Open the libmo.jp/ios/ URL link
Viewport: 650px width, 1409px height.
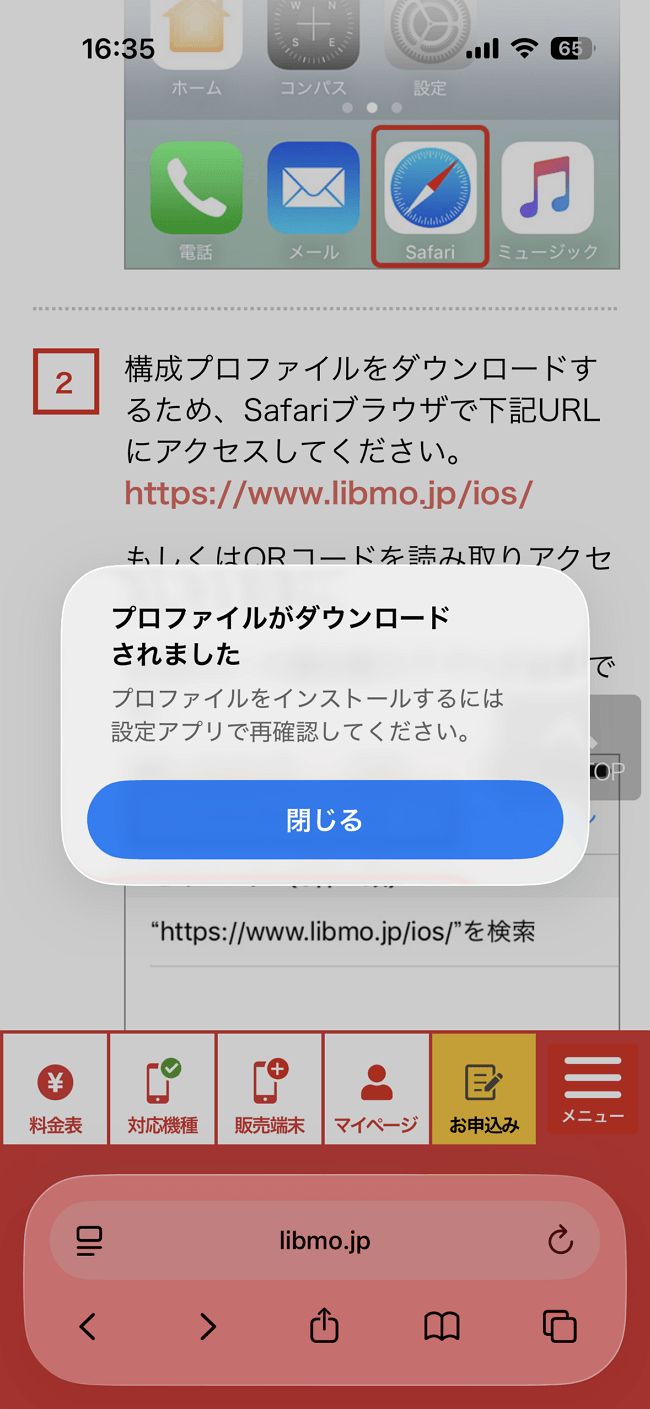point(329,493)
